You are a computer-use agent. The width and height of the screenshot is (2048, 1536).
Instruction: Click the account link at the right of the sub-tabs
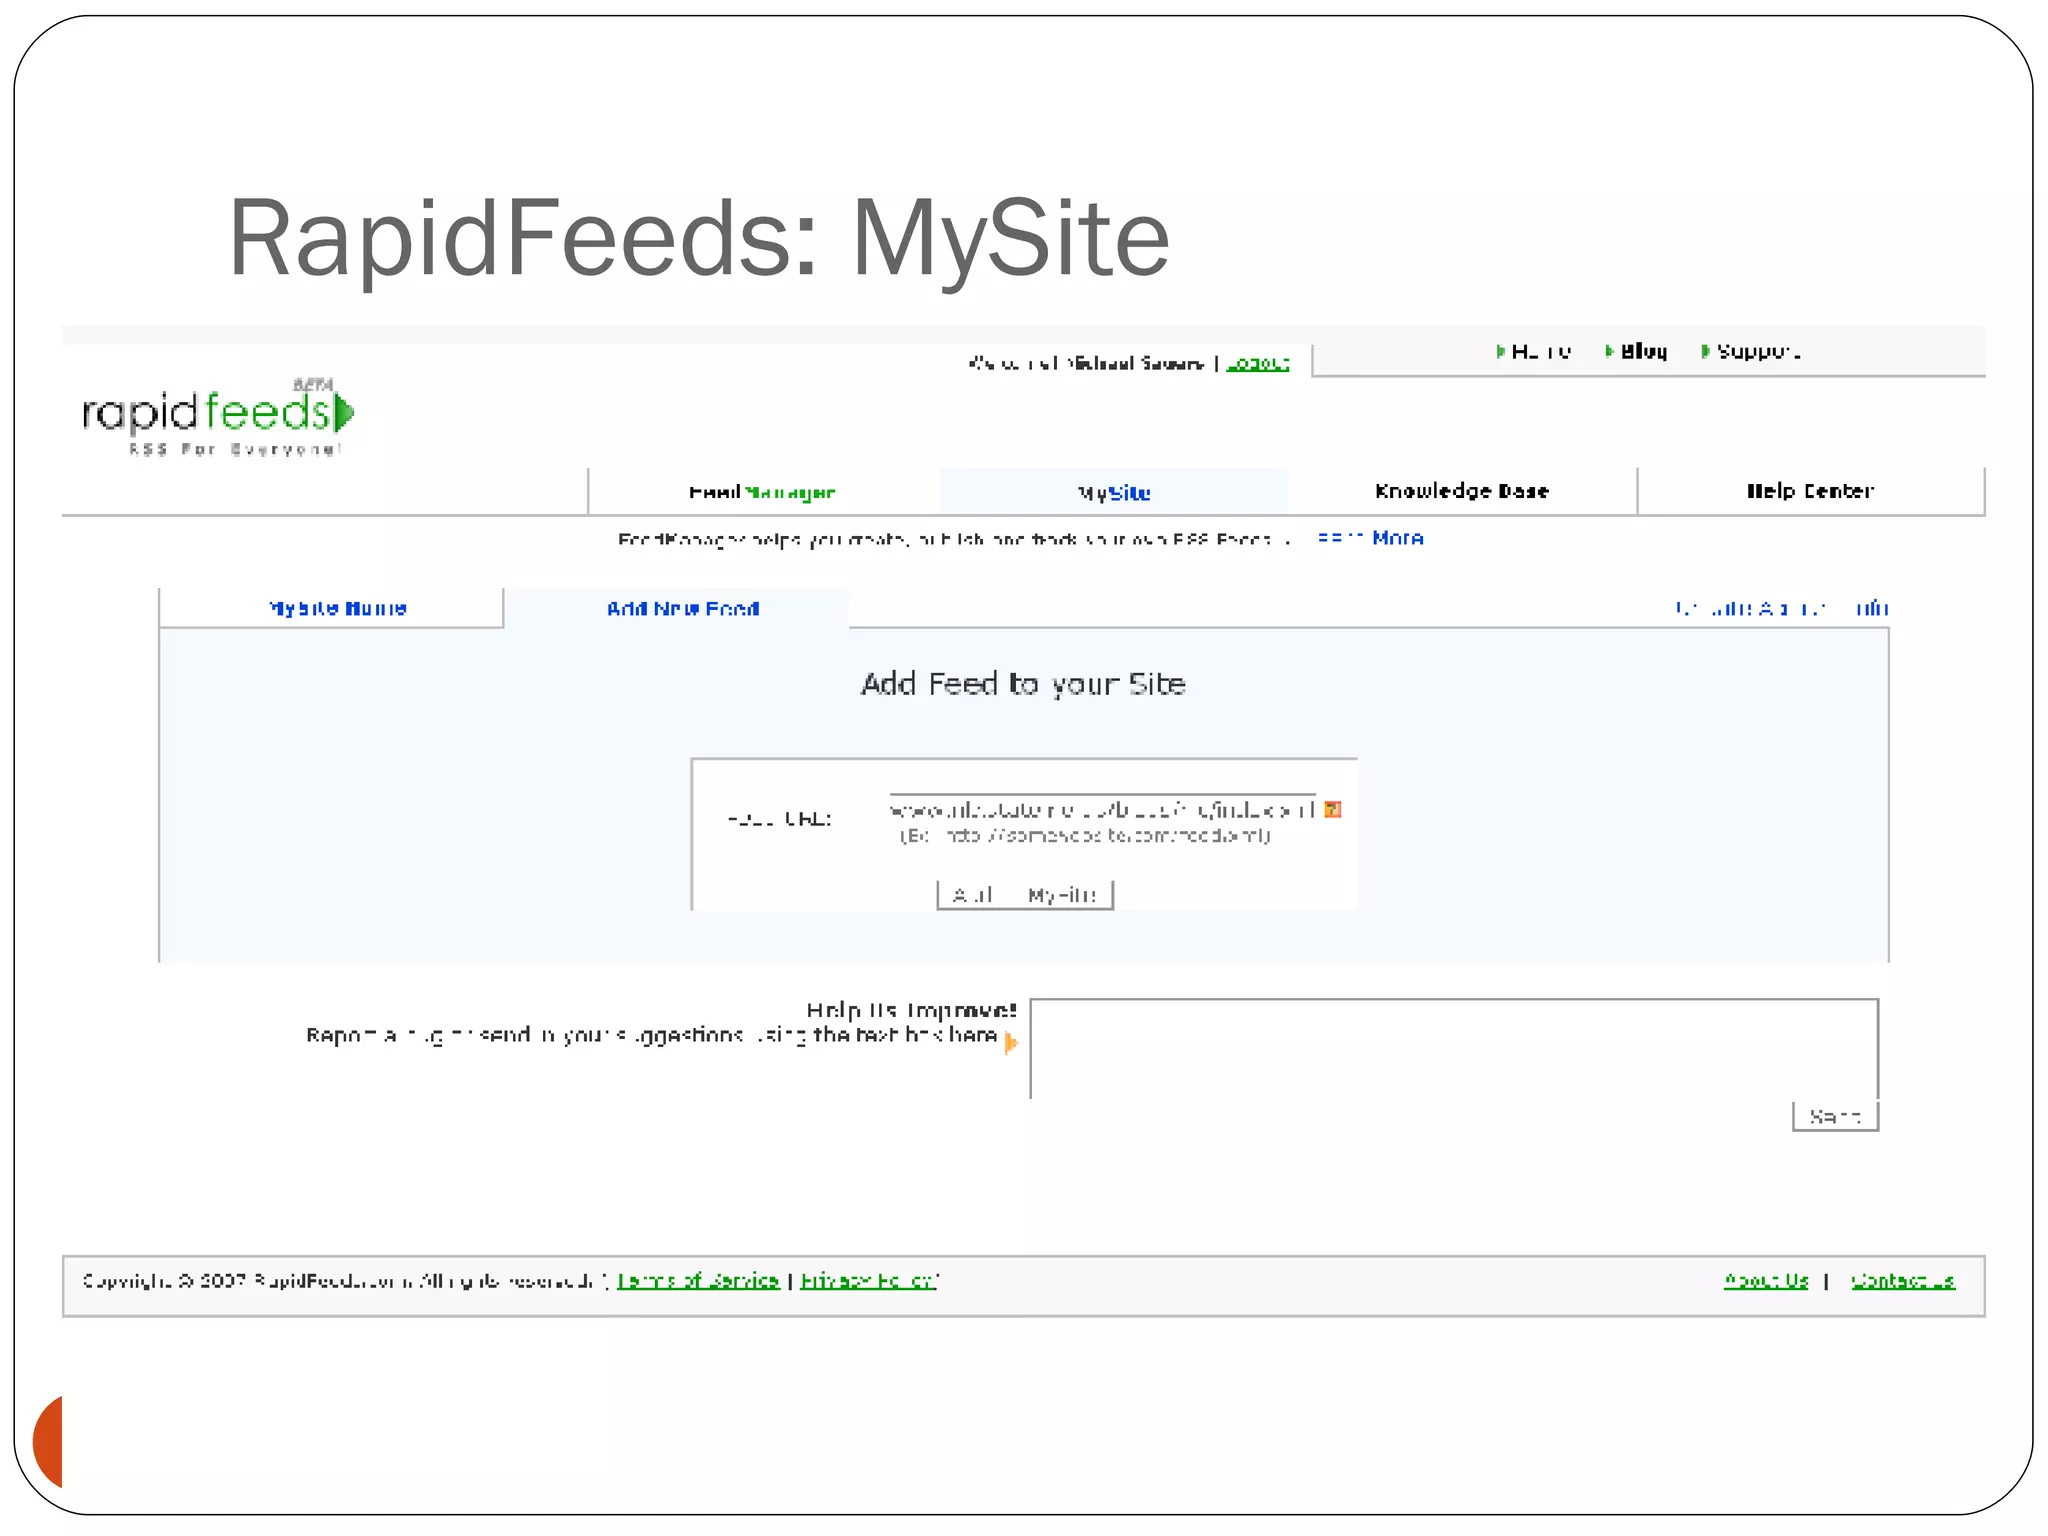(1782, 608)
